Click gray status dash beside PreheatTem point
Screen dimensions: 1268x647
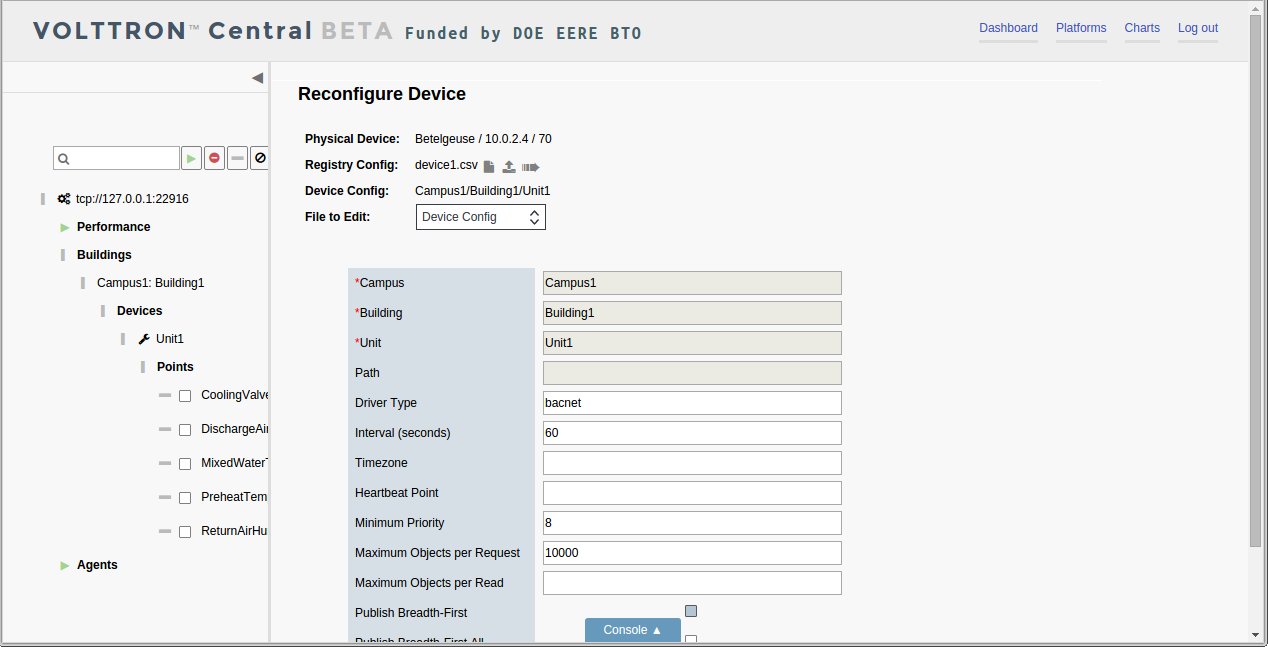coord(165,497)
